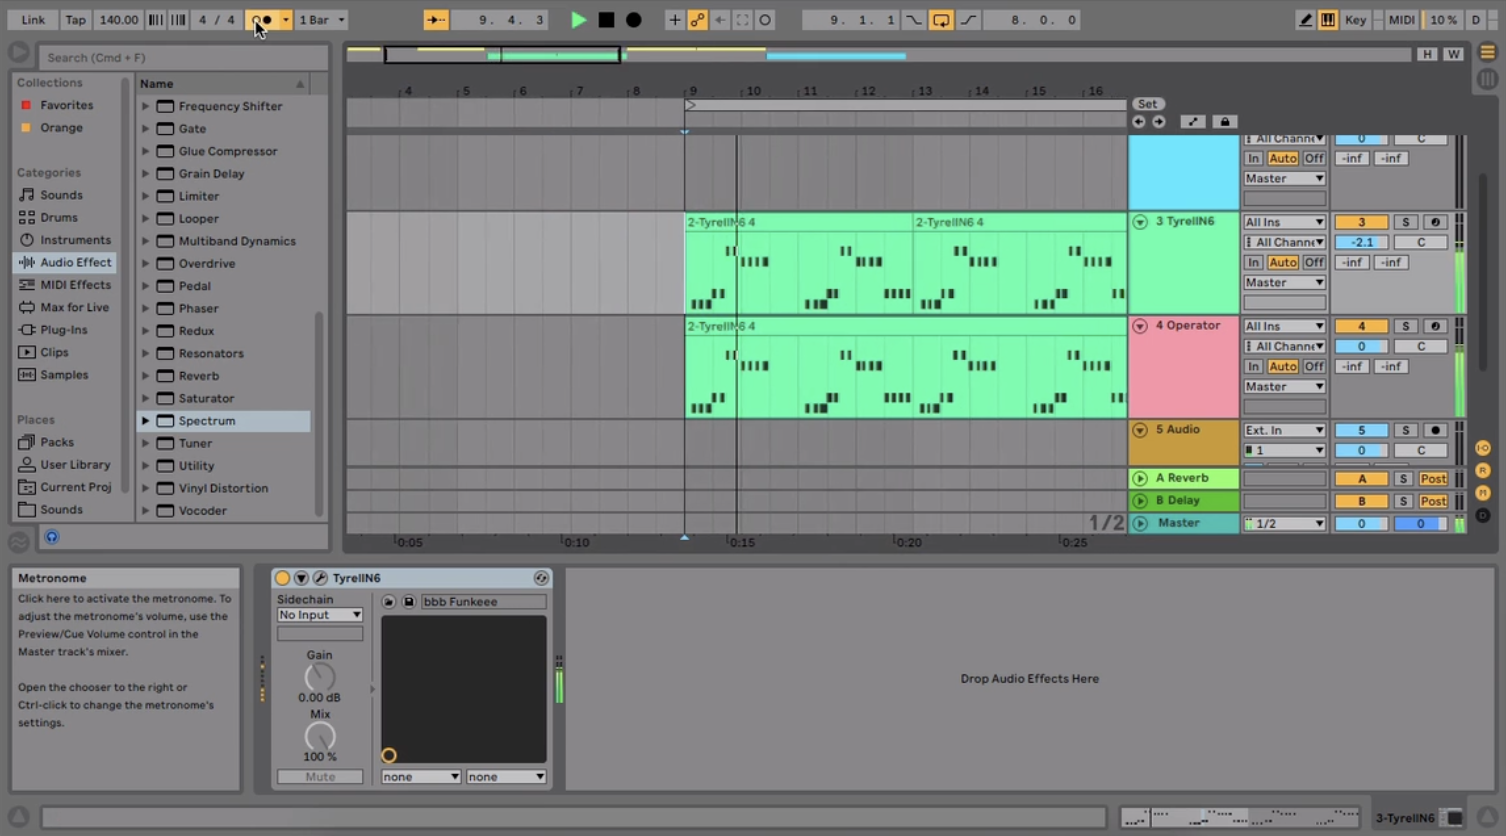Toggle the Follow playback button
Viewport: 1506px width, 836px height.
click(436, 20)
